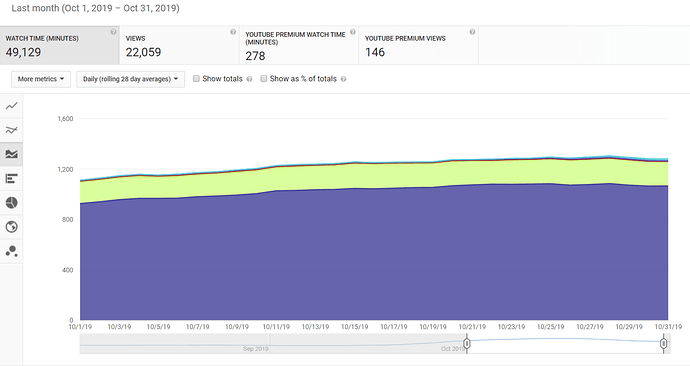Select the bubble chart icon
The height and width of the screenshot is (366, 690).
tap(11, 251)
